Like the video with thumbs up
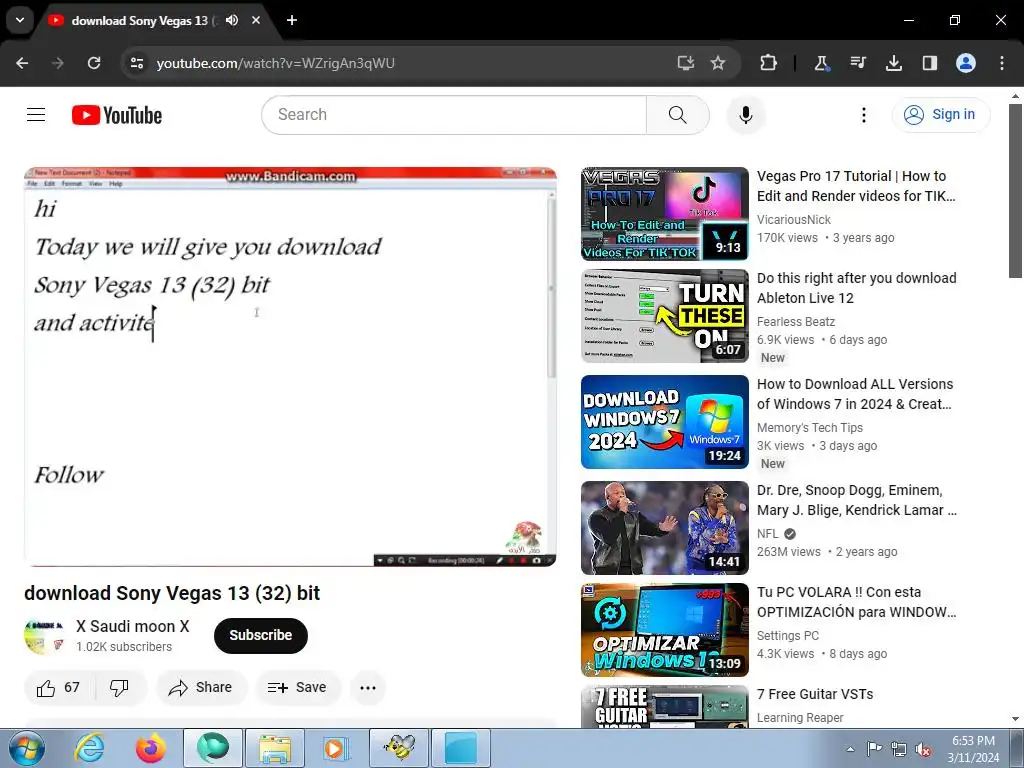Image resolution: width=1024 pixels, height=768 pixels. 59,687
